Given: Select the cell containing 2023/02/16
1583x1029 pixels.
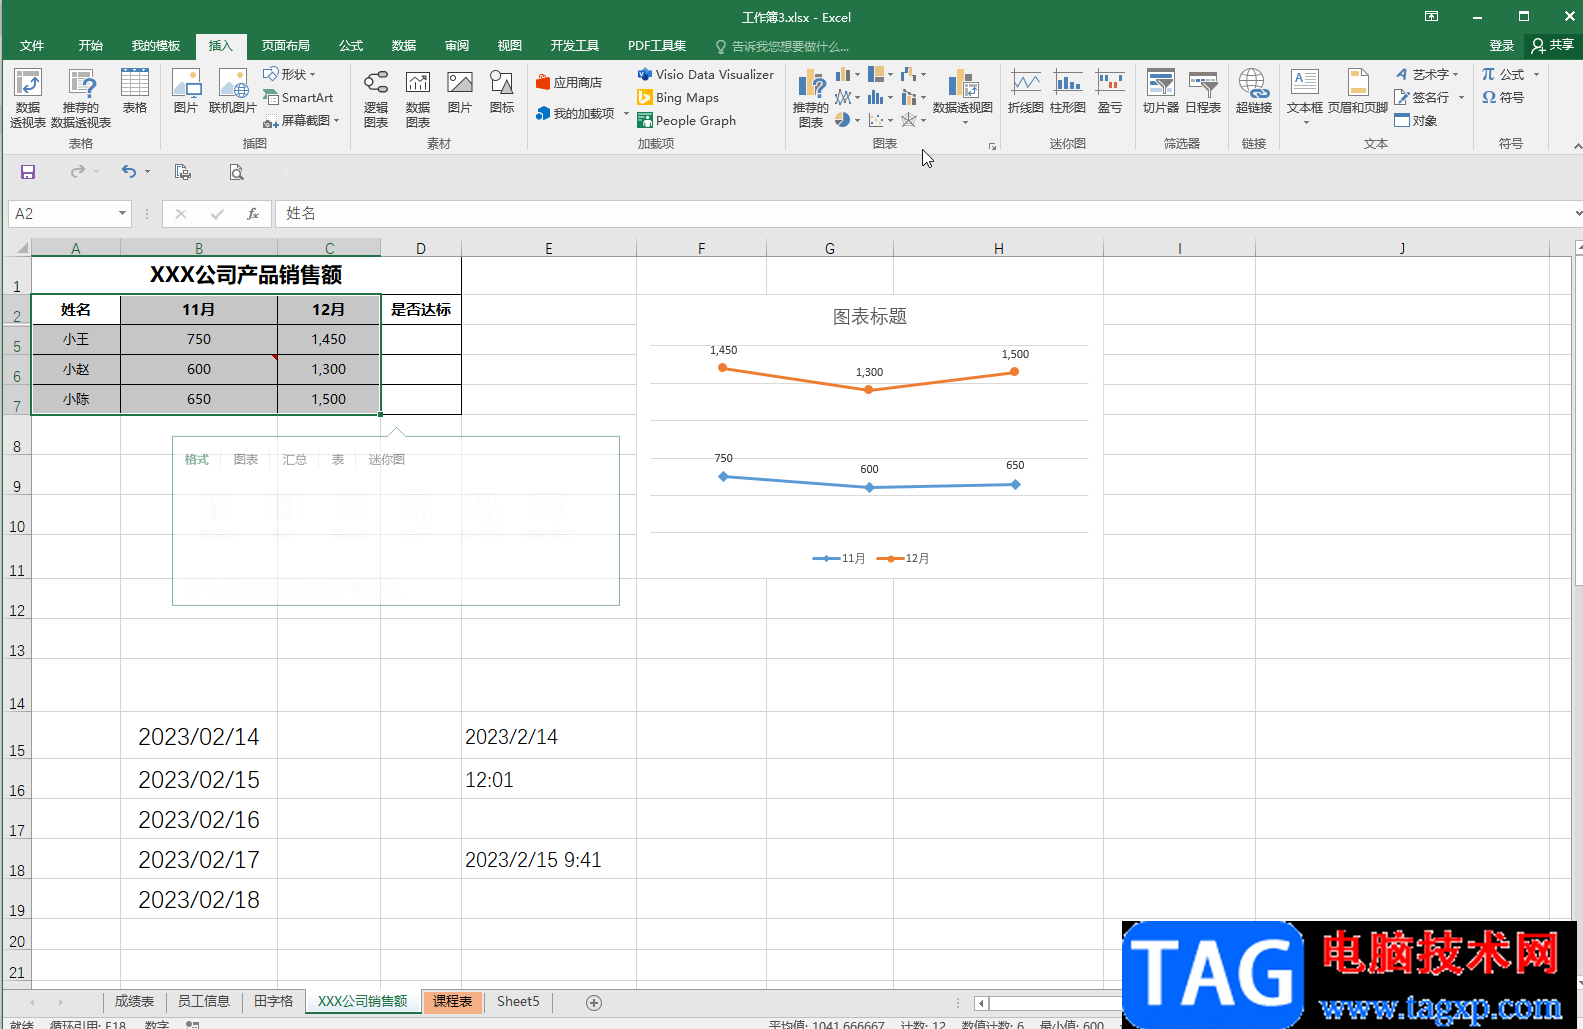Looking at the screenshot, I should pos(199,819).
